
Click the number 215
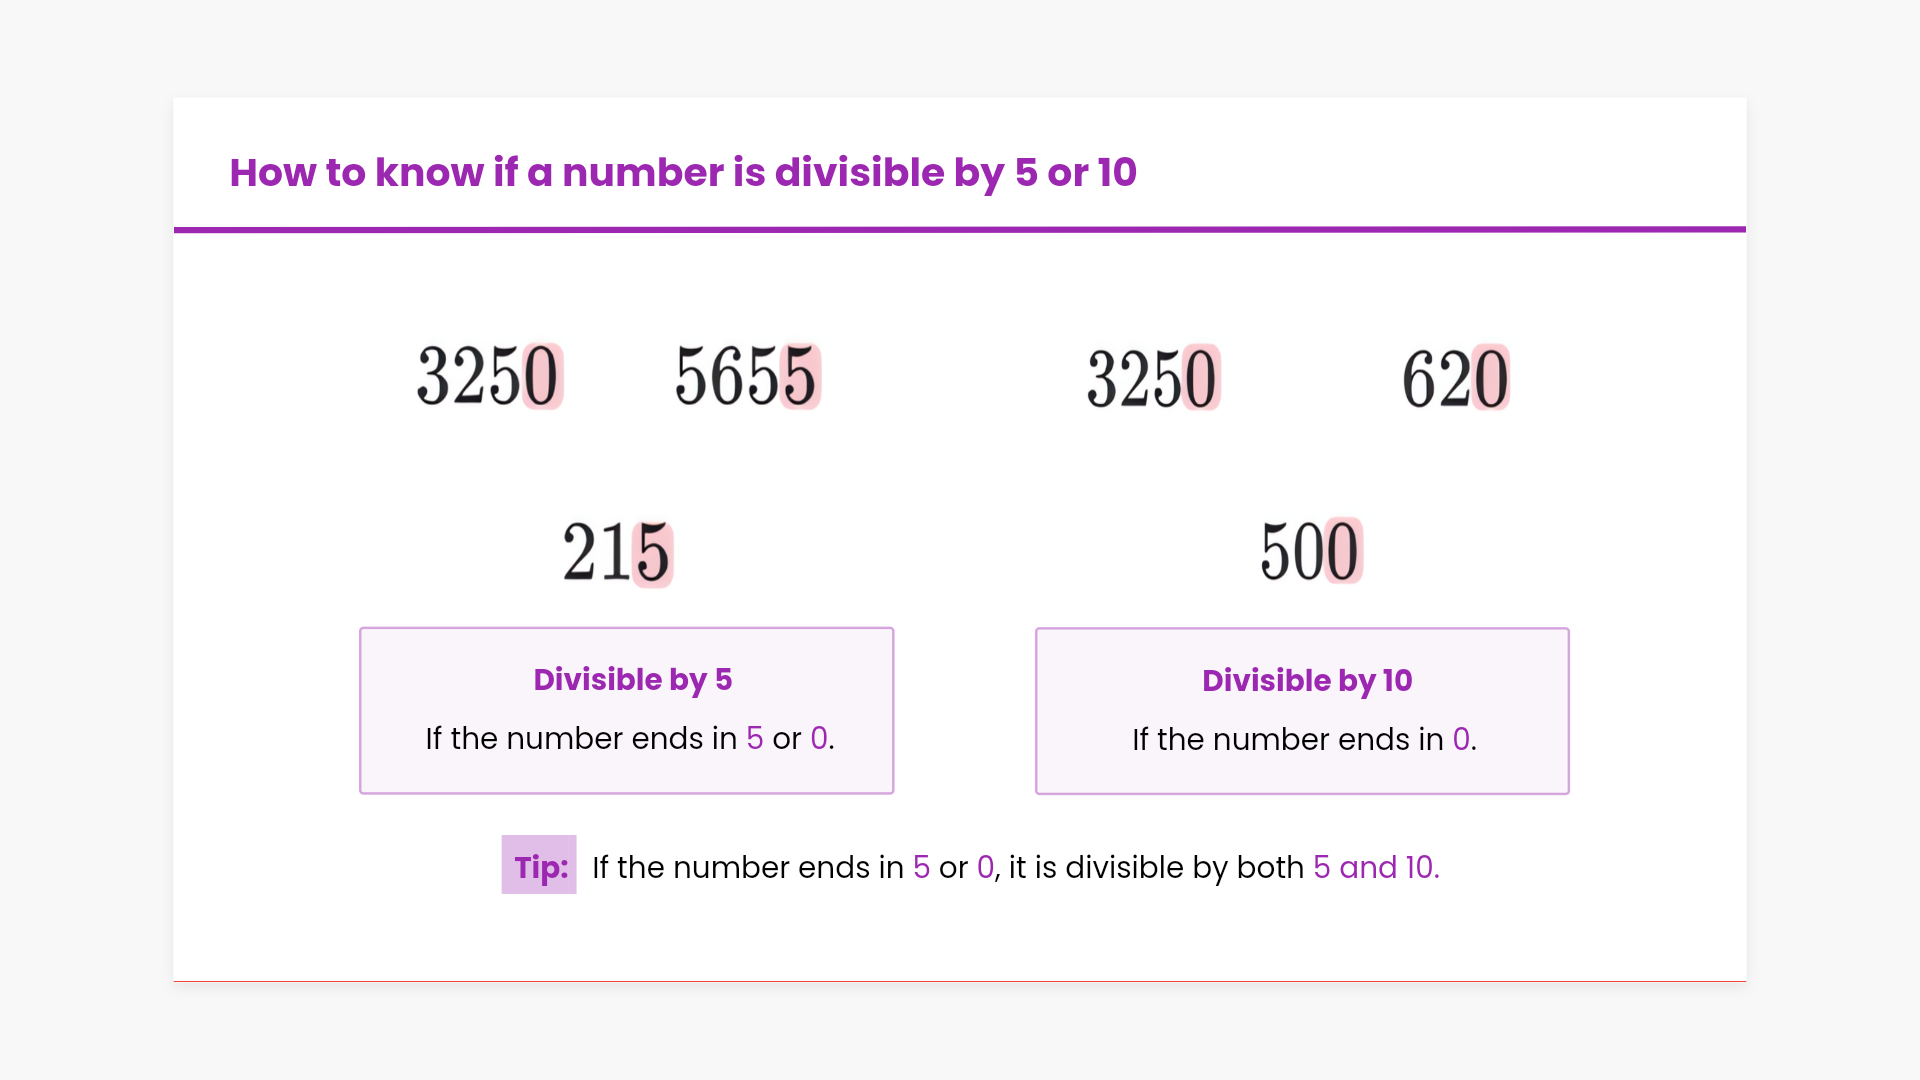[x=617, y=553]
